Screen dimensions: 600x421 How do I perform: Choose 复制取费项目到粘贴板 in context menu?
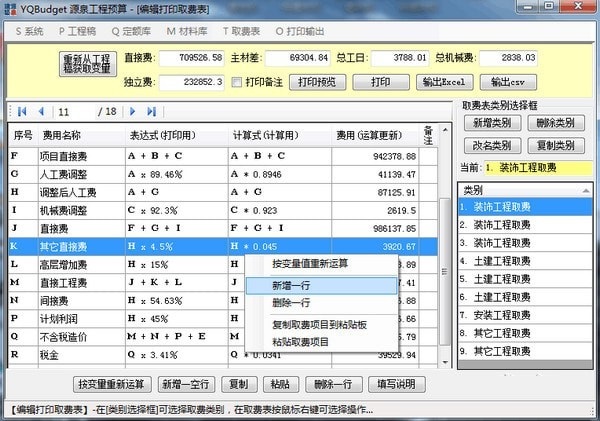click(321, 325)
